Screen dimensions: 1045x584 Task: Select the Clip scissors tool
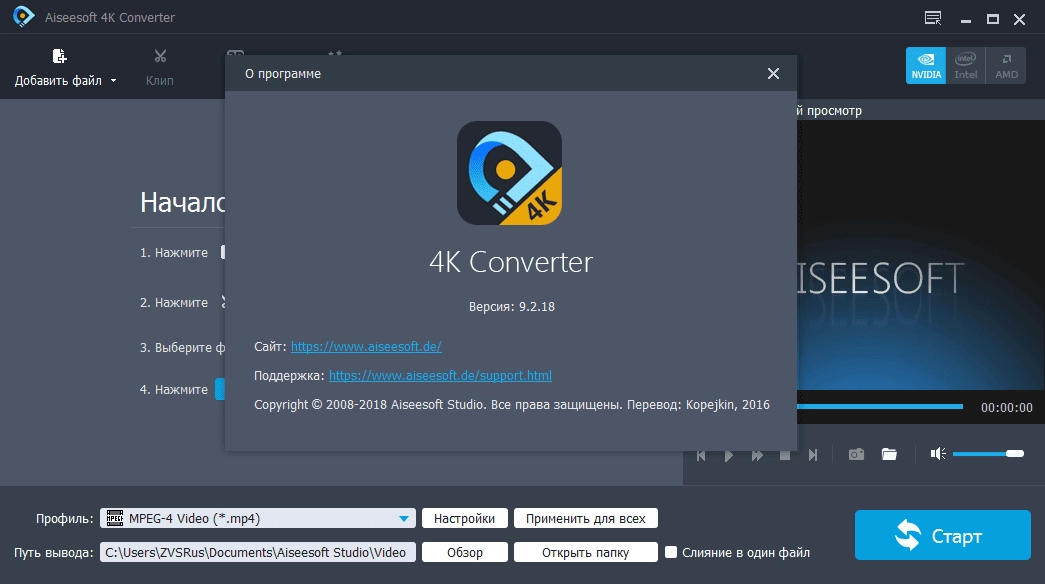160,56
